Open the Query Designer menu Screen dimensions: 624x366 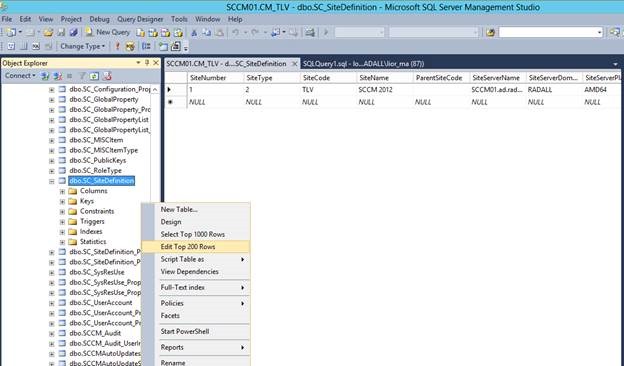[x=140, y=19]
